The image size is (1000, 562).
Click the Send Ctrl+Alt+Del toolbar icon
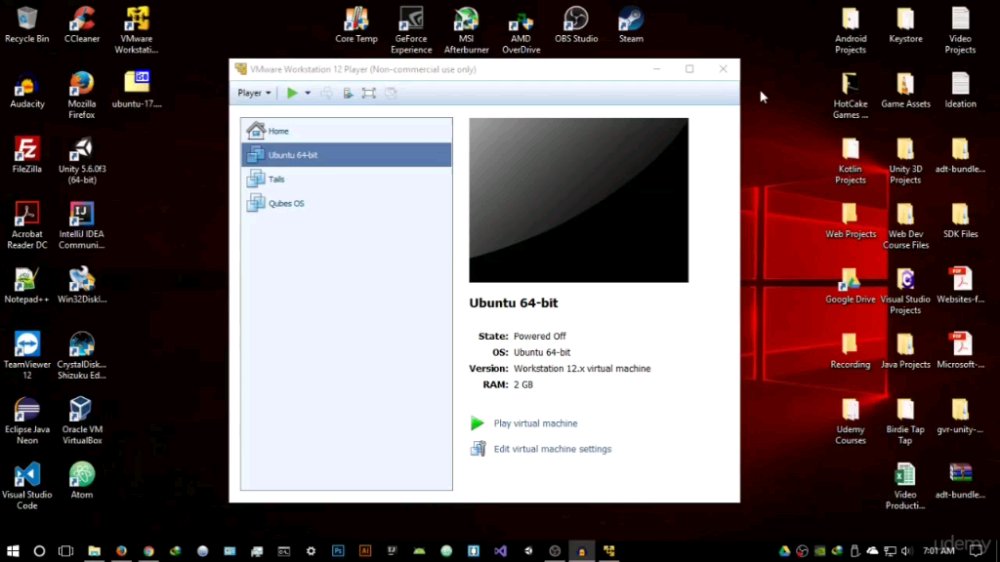click(327, 93)
